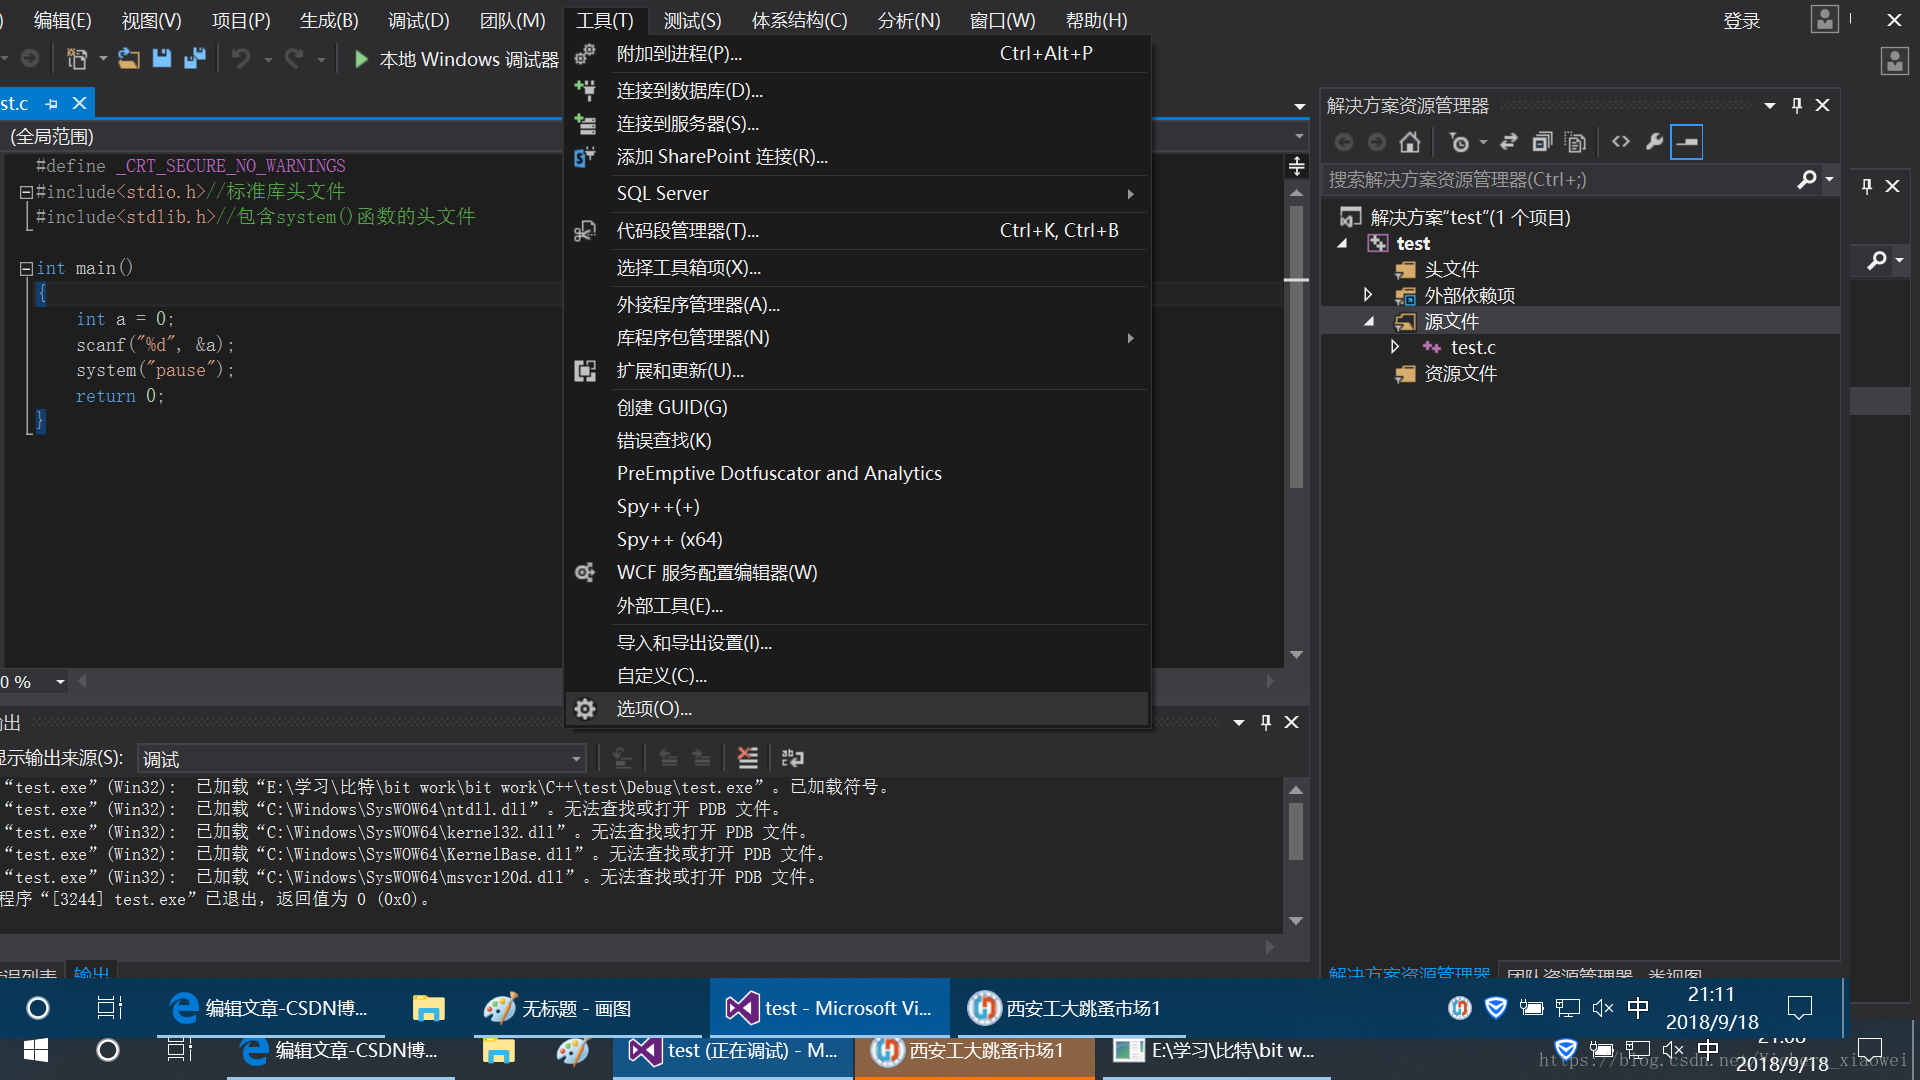Click the Save All toolbar icon
This screenshot has width=1920, height=1080.
point(195,59)
